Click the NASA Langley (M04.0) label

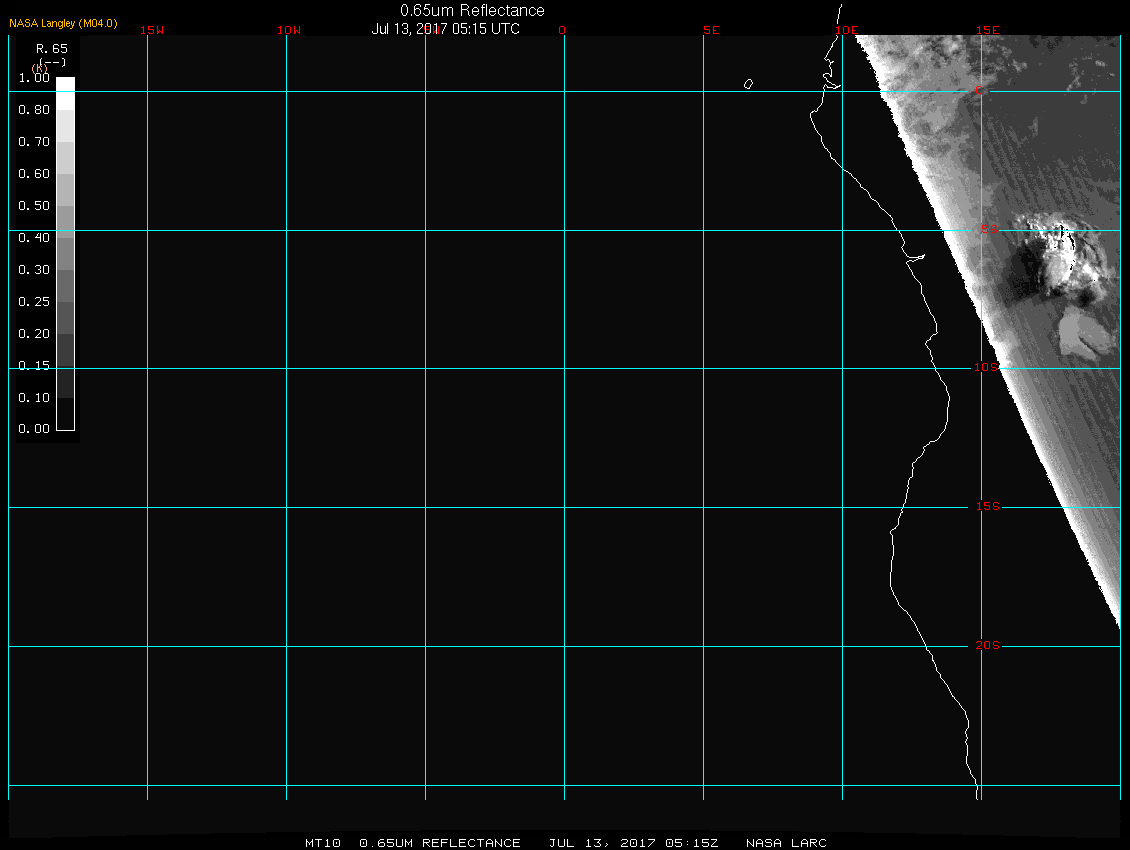(63, 23)
